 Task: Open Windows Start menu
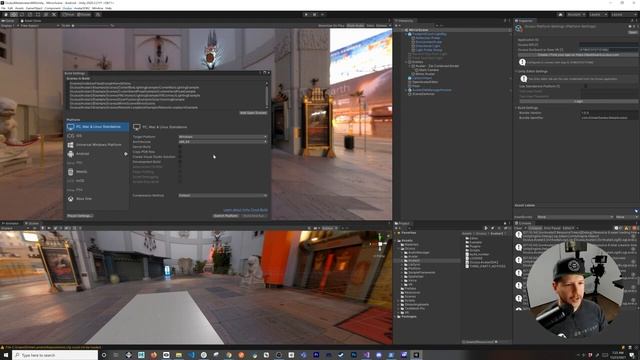coord(6,355)
